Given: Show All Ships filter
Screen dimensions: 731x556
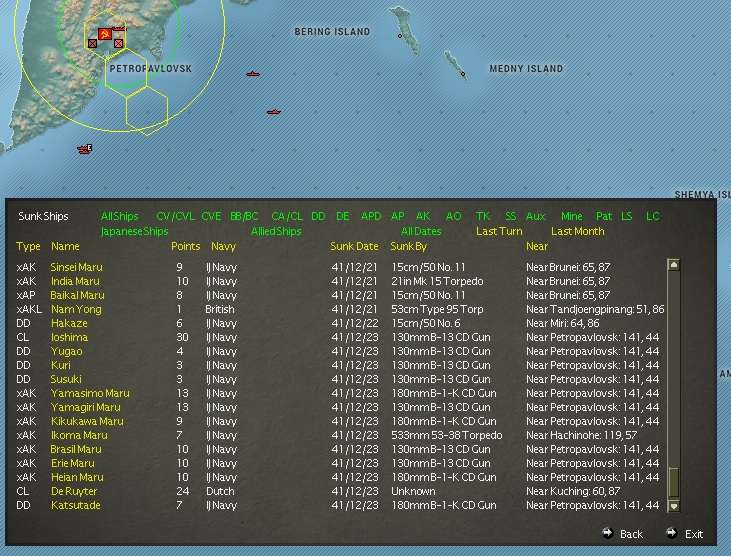Looking at the screenshot, I should coord(120,216).
